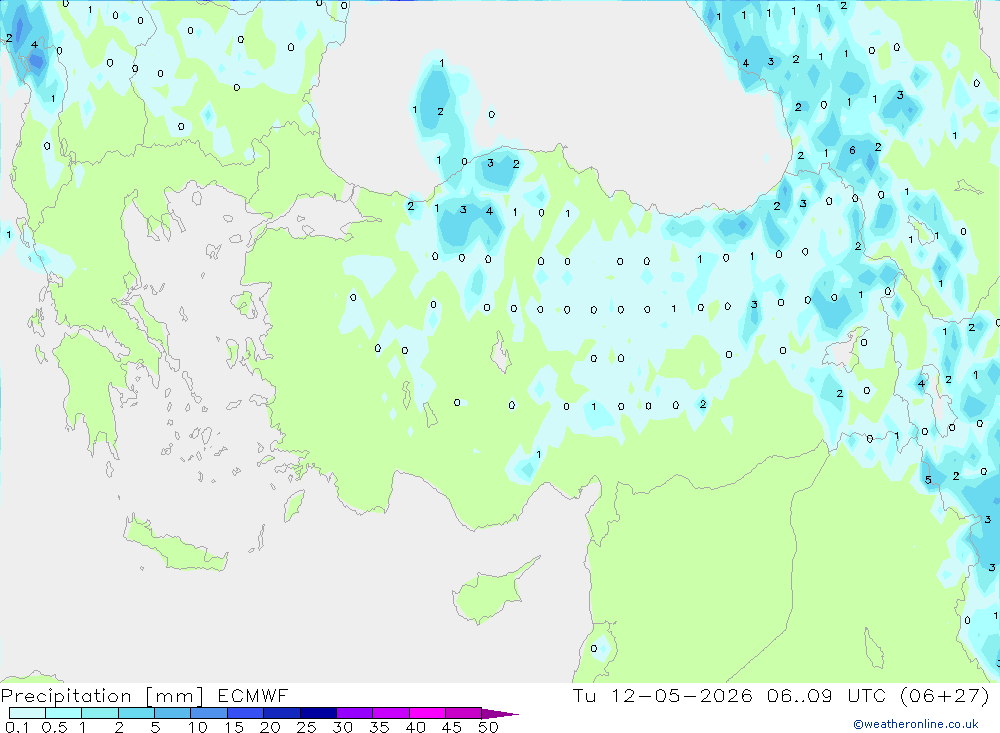Viewport: 1000px width, 733px height.
Task: Pick the 15–20 mm legend swatch
Action: point(246,713)
